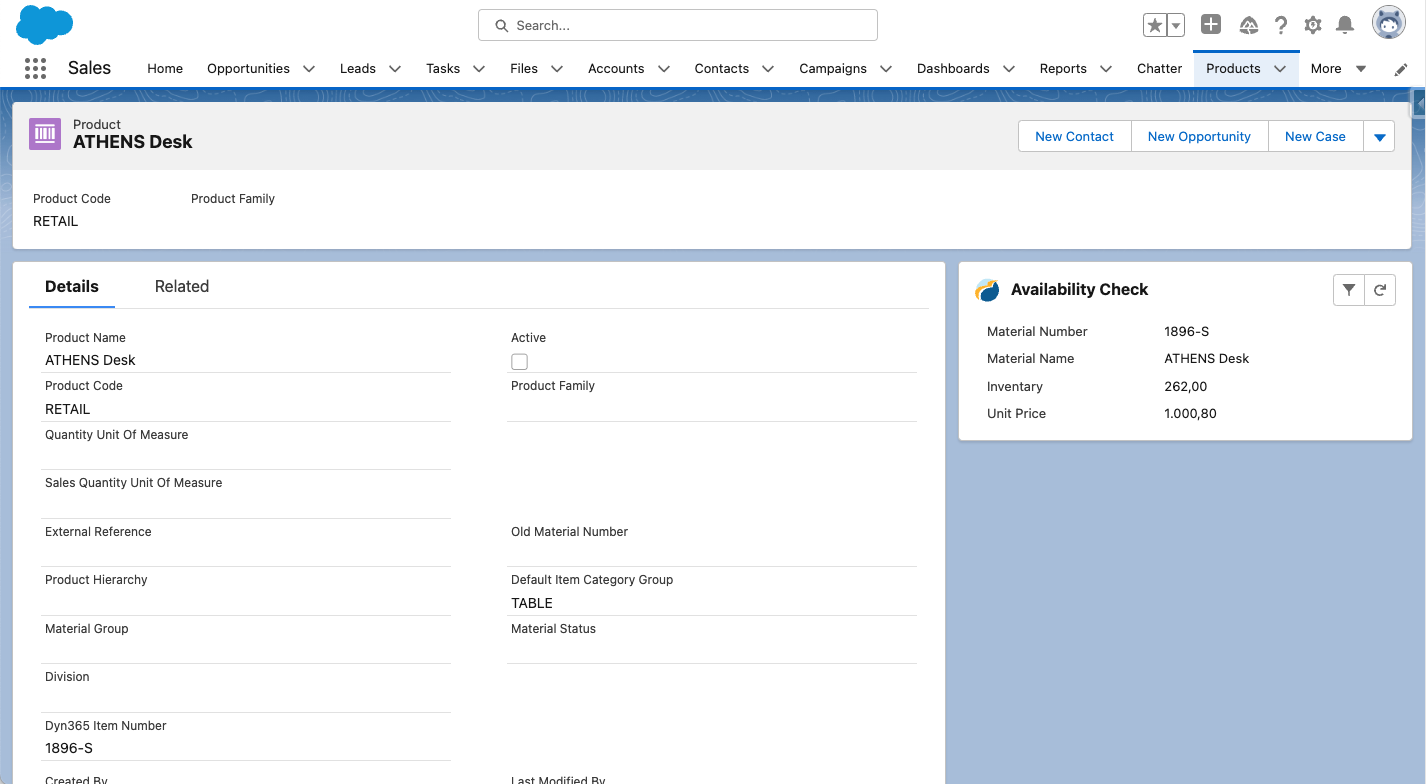Open the More navigation dropdown
The height and width of the screenshot is (784, 1426).
click(1338, 69)
